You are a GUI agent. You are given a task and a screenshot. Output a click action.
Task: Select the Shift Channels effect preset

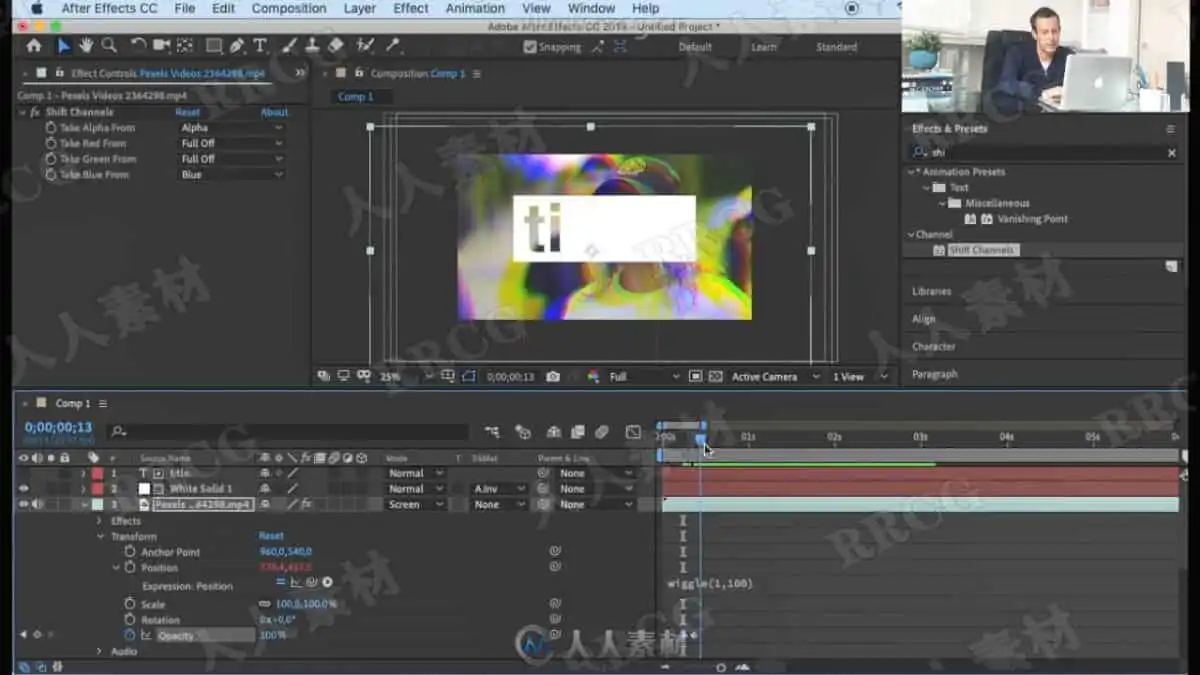click(x=981, y=250)
